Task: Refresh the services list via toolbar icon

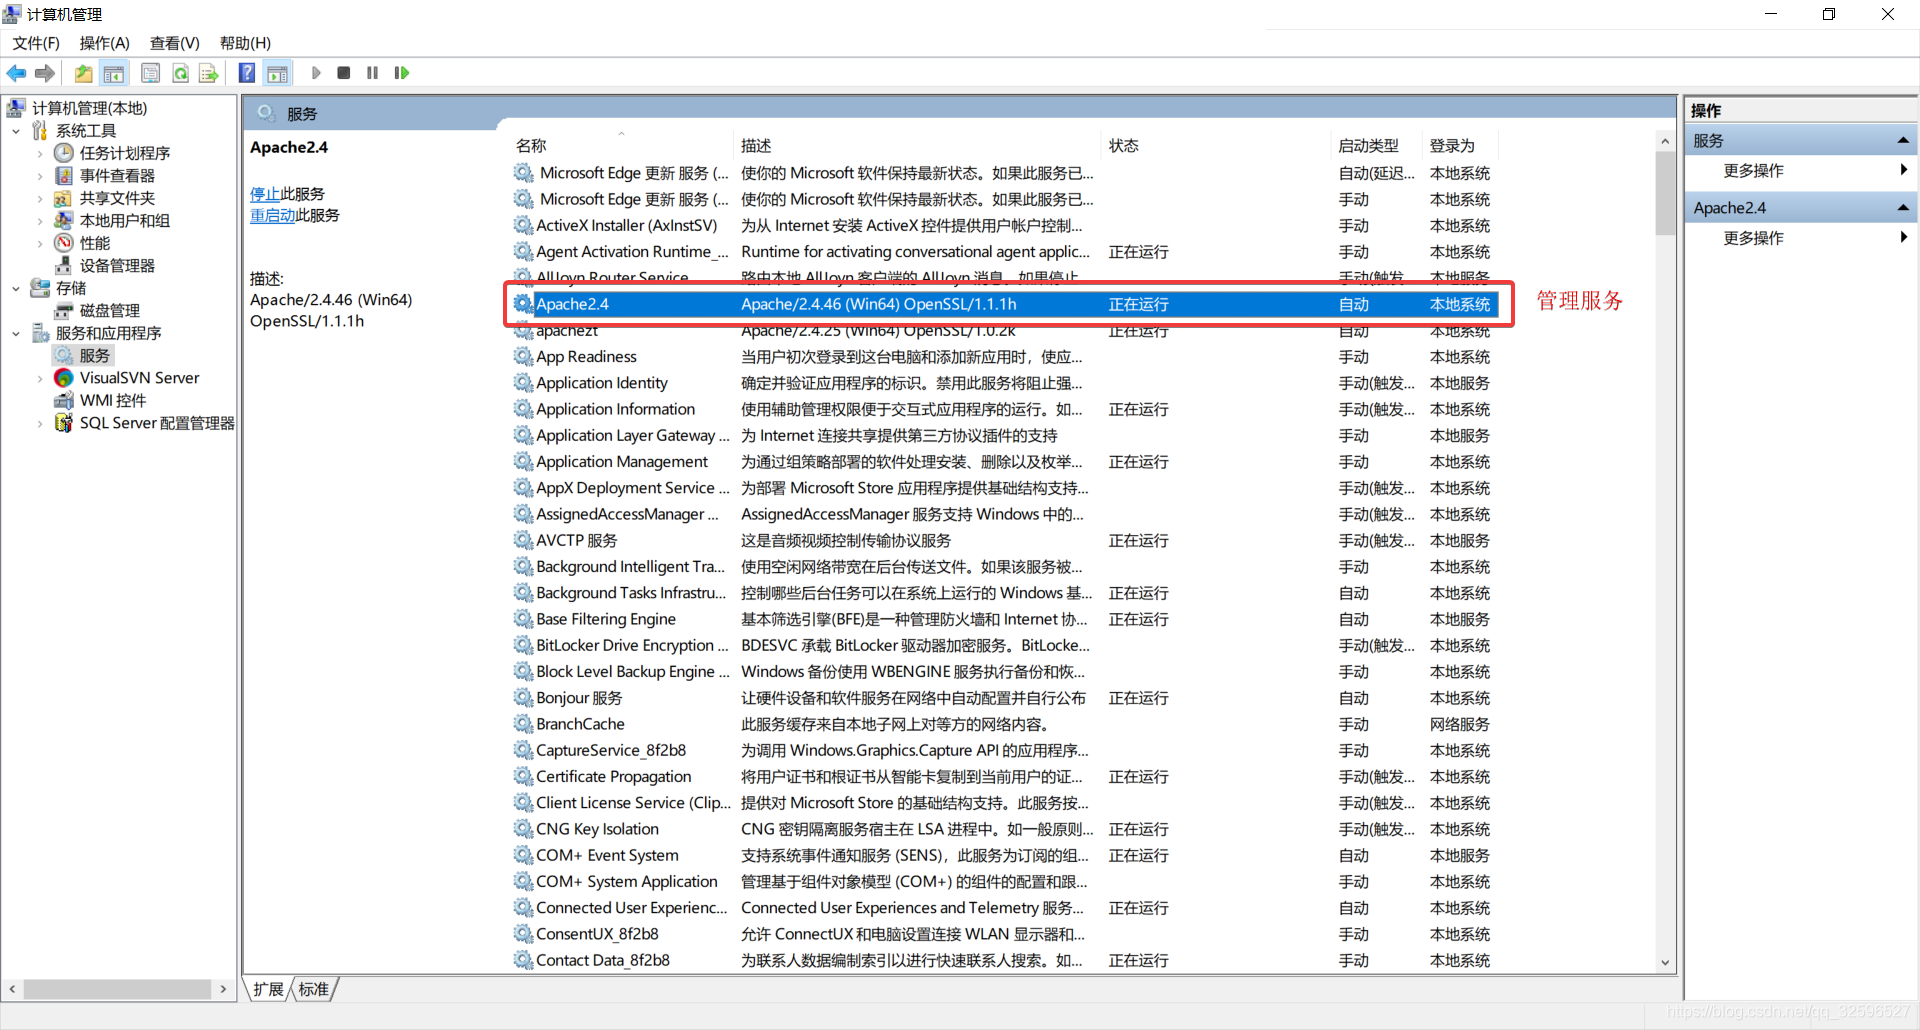Action: pos(180,72)
